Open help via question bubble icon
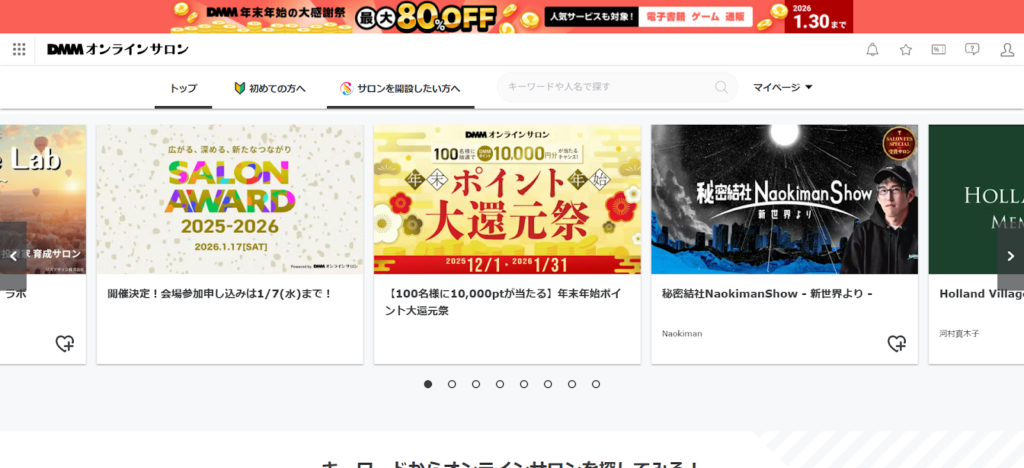1024x468 pixels. 972,49
